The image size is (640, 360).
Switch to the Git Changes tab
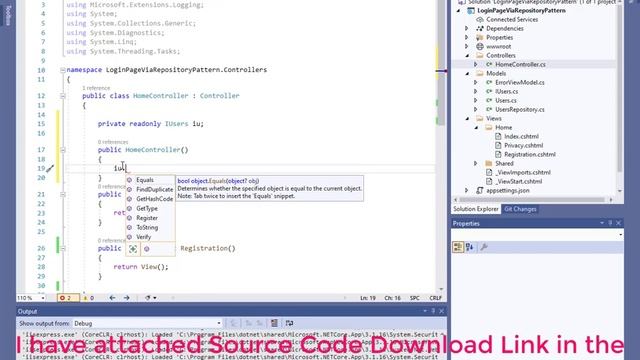tap(520, 209)
